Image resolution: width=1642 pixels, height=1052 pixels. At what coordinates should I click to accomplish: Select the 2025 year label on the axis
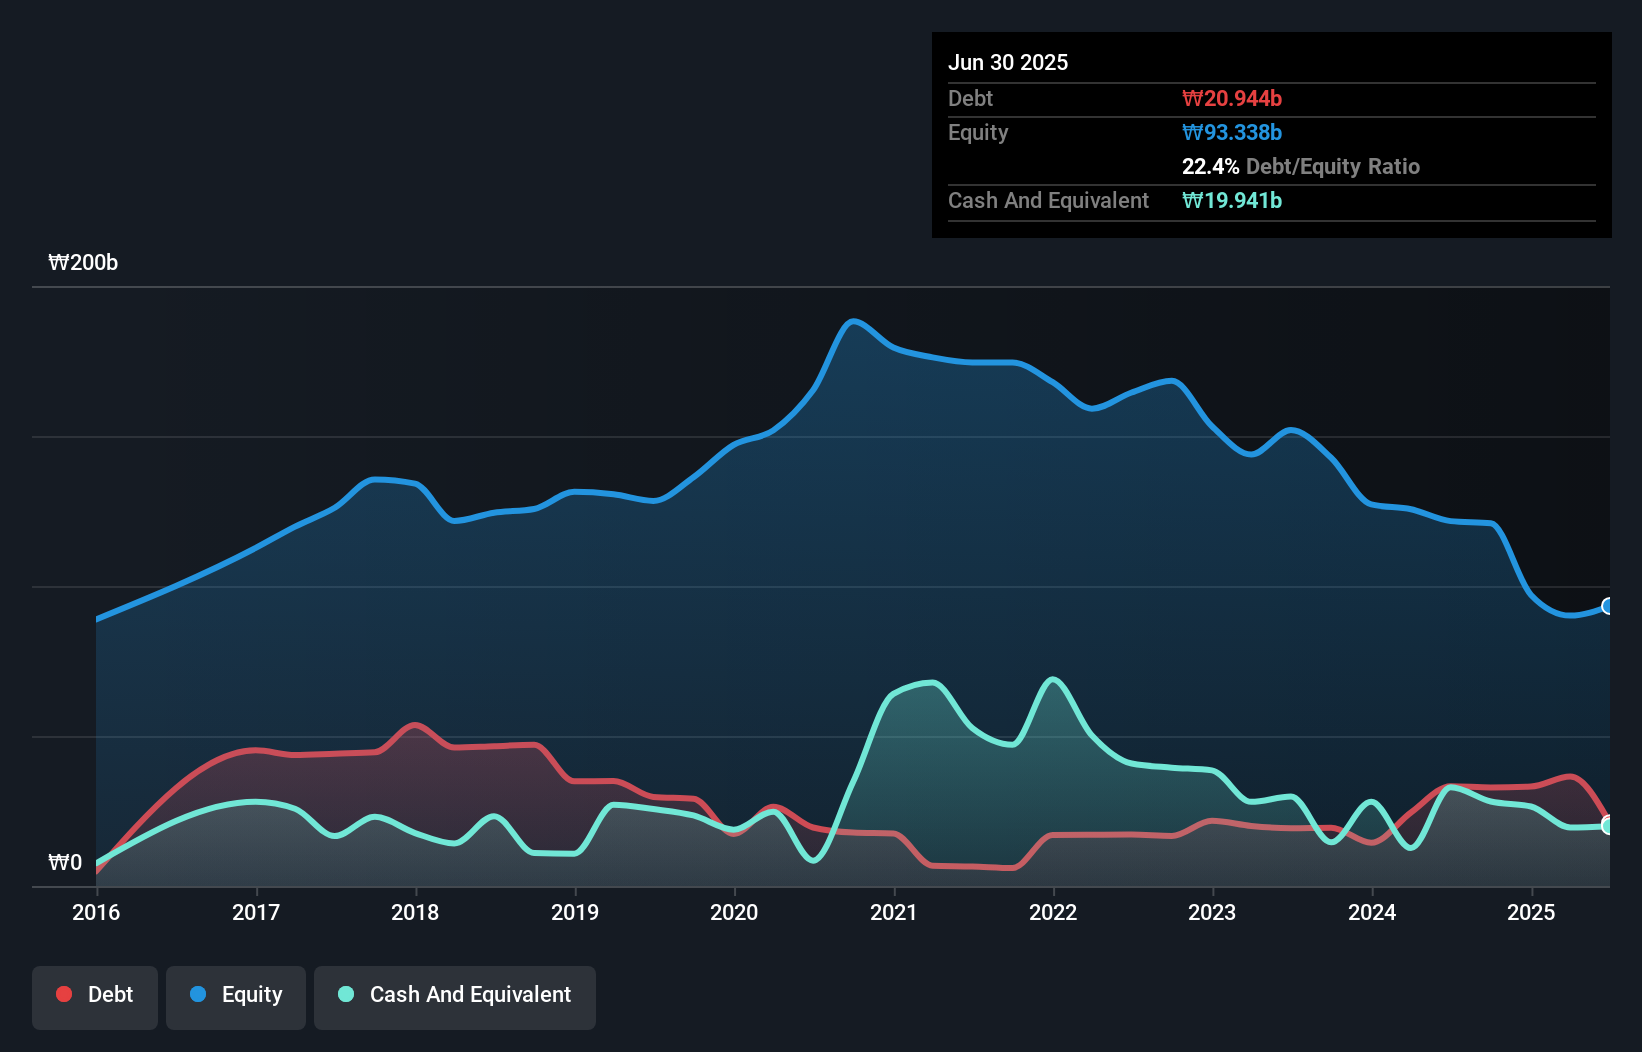tap(1531, 912)
